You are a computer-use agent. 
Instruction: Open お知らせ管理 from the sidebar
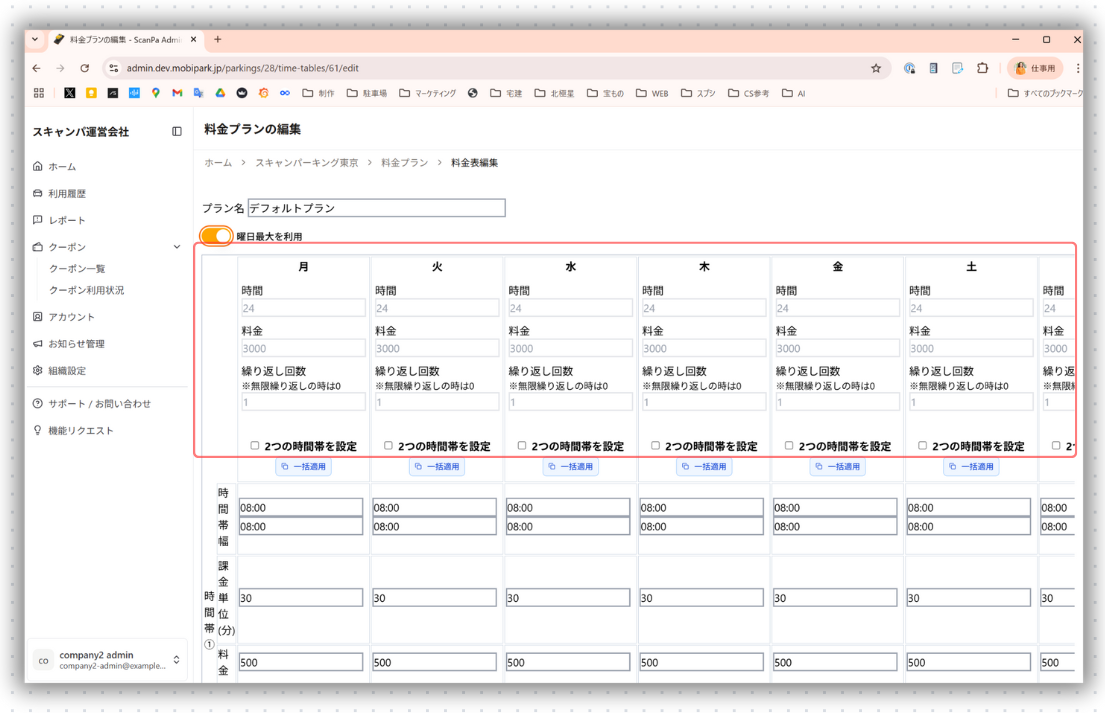(x=76, y=344)
